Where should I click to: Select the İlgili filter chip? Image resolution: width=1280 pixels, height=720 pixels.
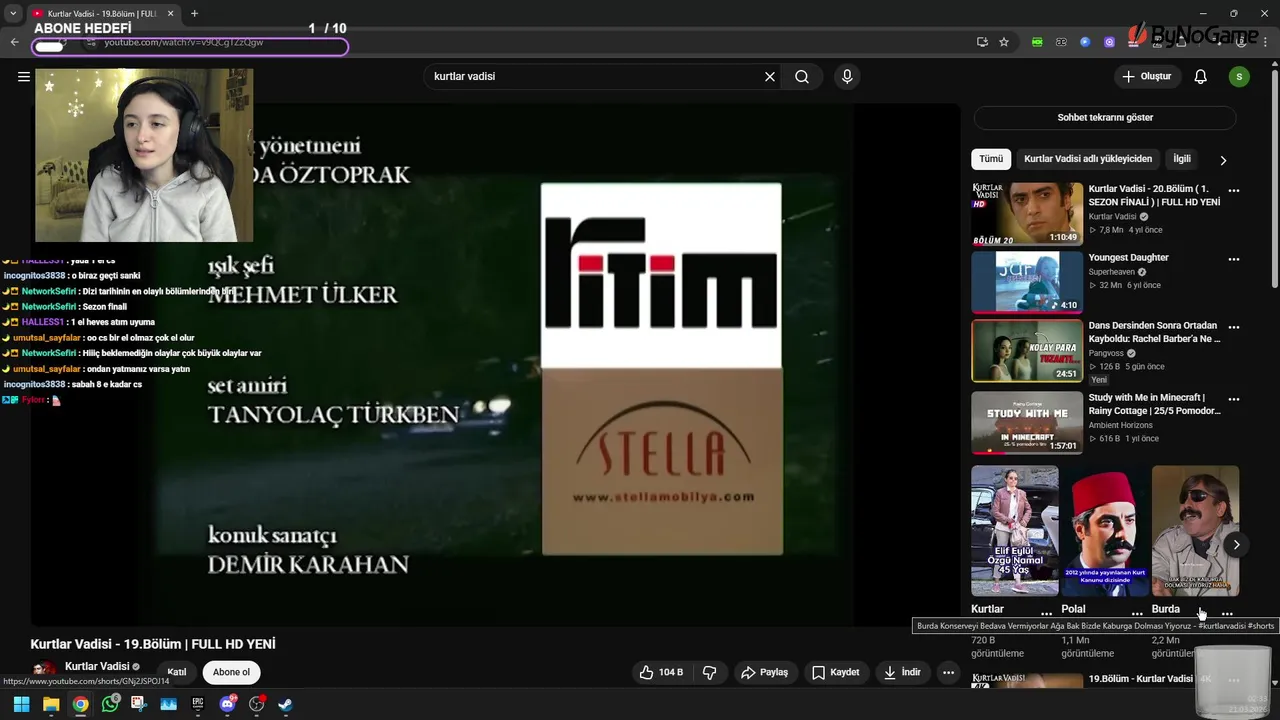(x=1182, y=159)
